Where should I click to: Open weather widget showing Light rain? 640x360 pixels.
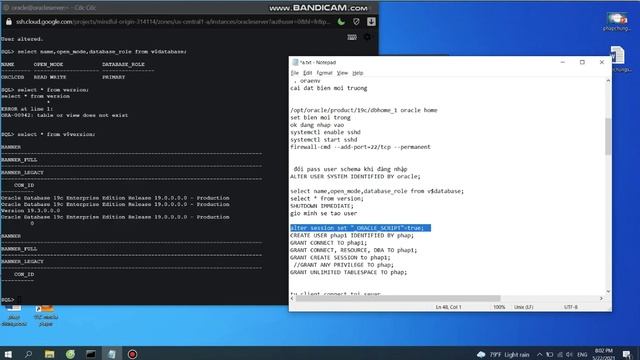(503, 355)
